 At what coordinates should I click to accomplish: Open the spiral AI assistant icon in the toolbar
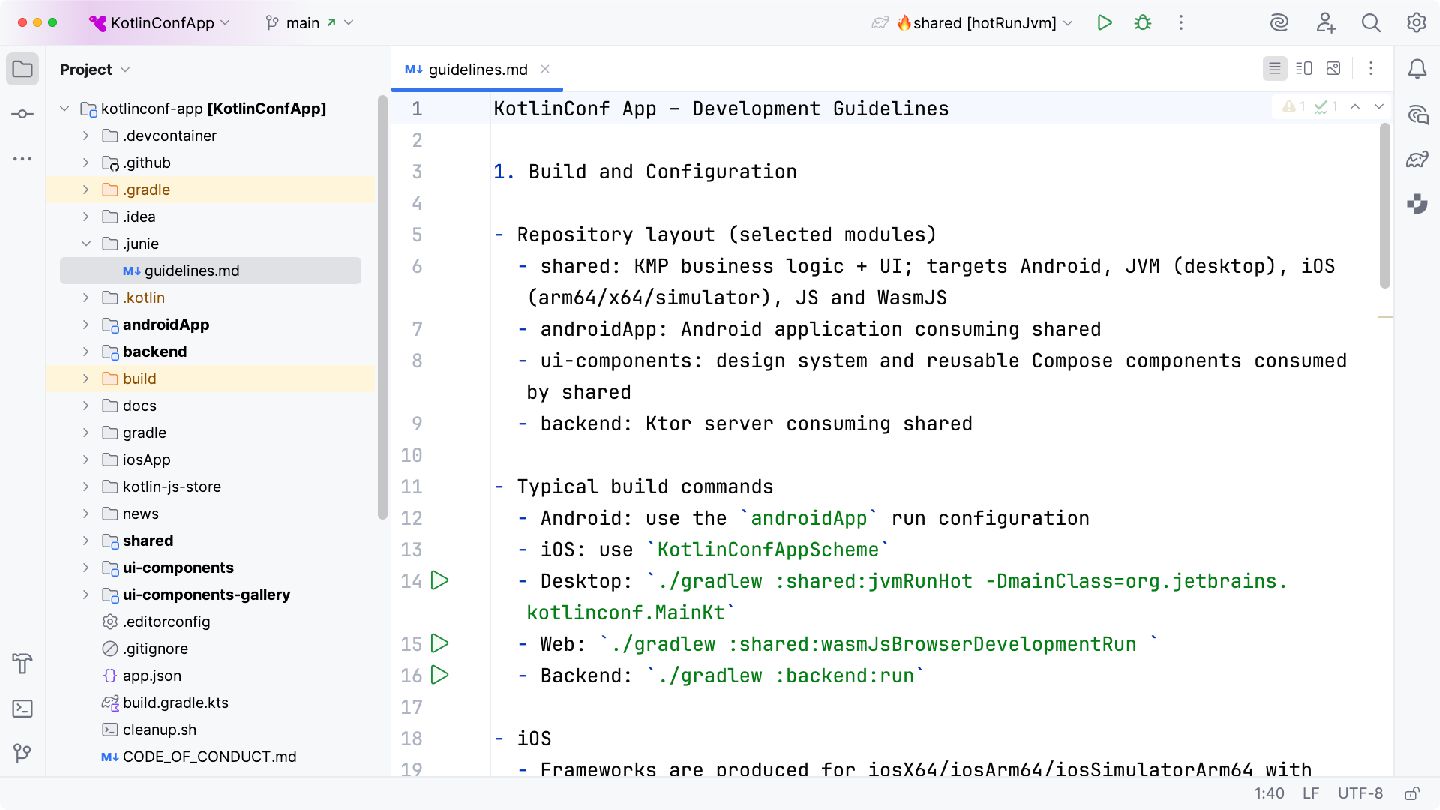(1279, 22)
